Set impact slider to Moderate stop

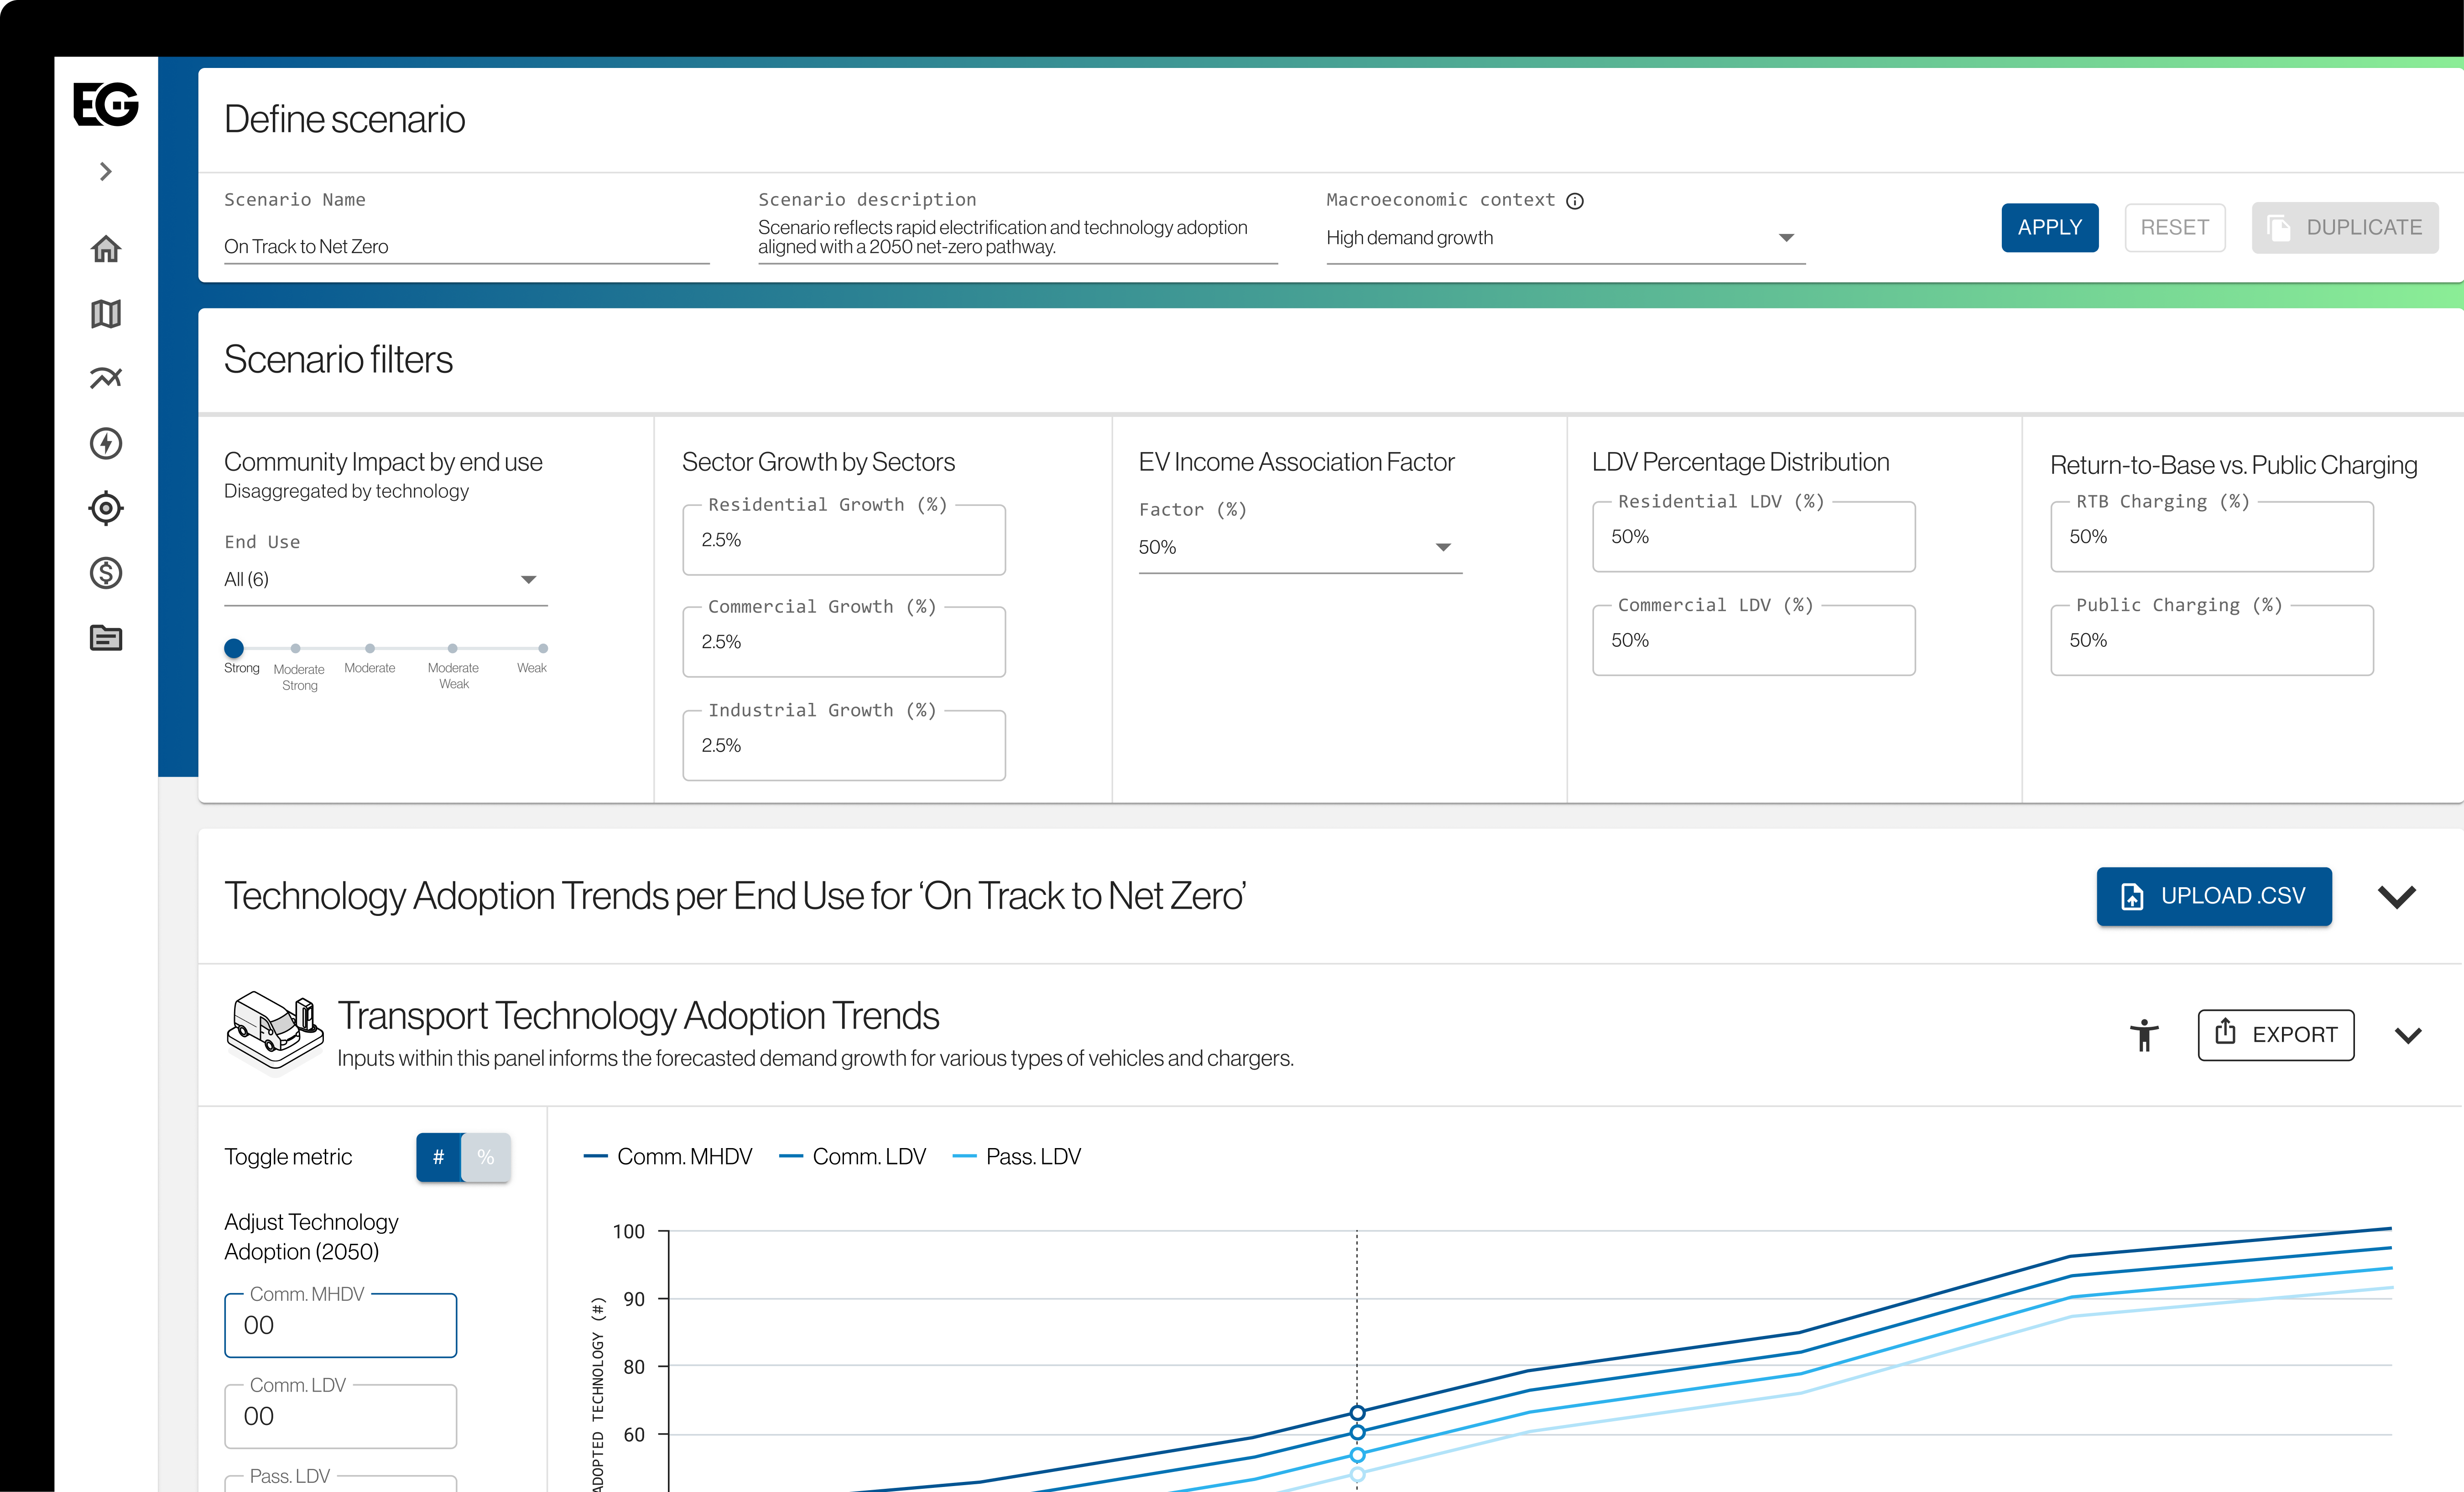point(370,649)
